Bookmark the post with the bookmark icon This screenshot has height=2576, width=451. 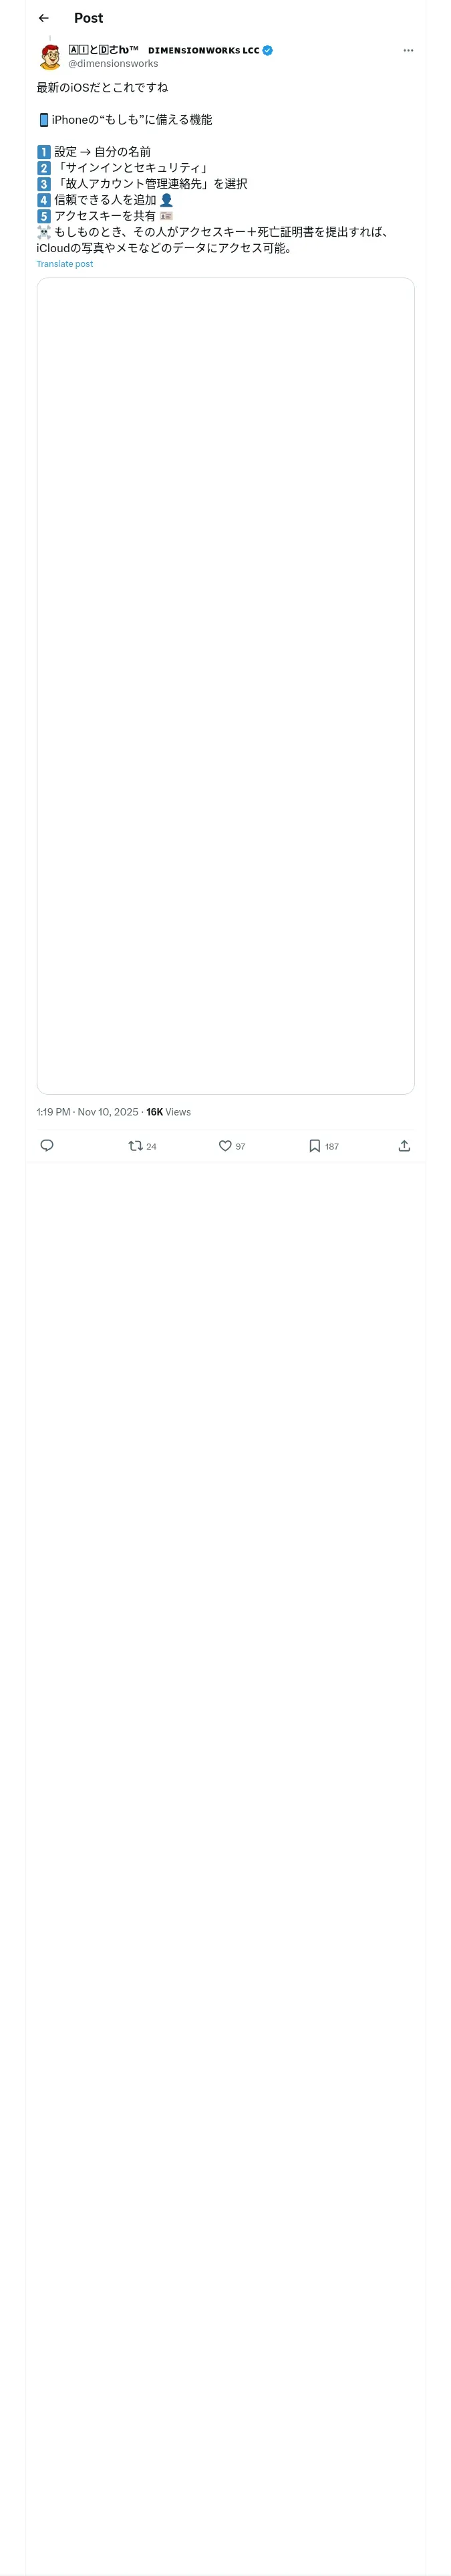314,1145
